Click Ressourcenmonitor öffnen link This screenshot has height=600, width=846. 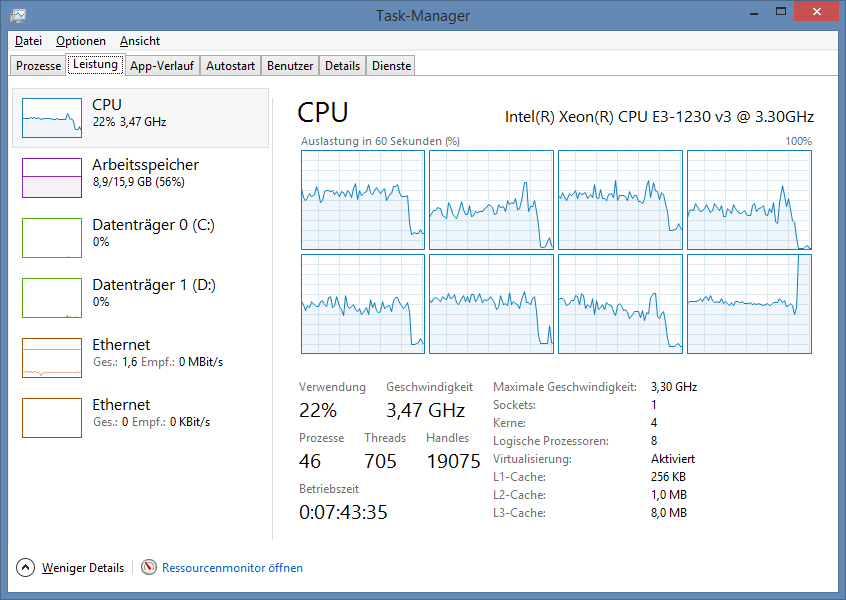[233, 568]
